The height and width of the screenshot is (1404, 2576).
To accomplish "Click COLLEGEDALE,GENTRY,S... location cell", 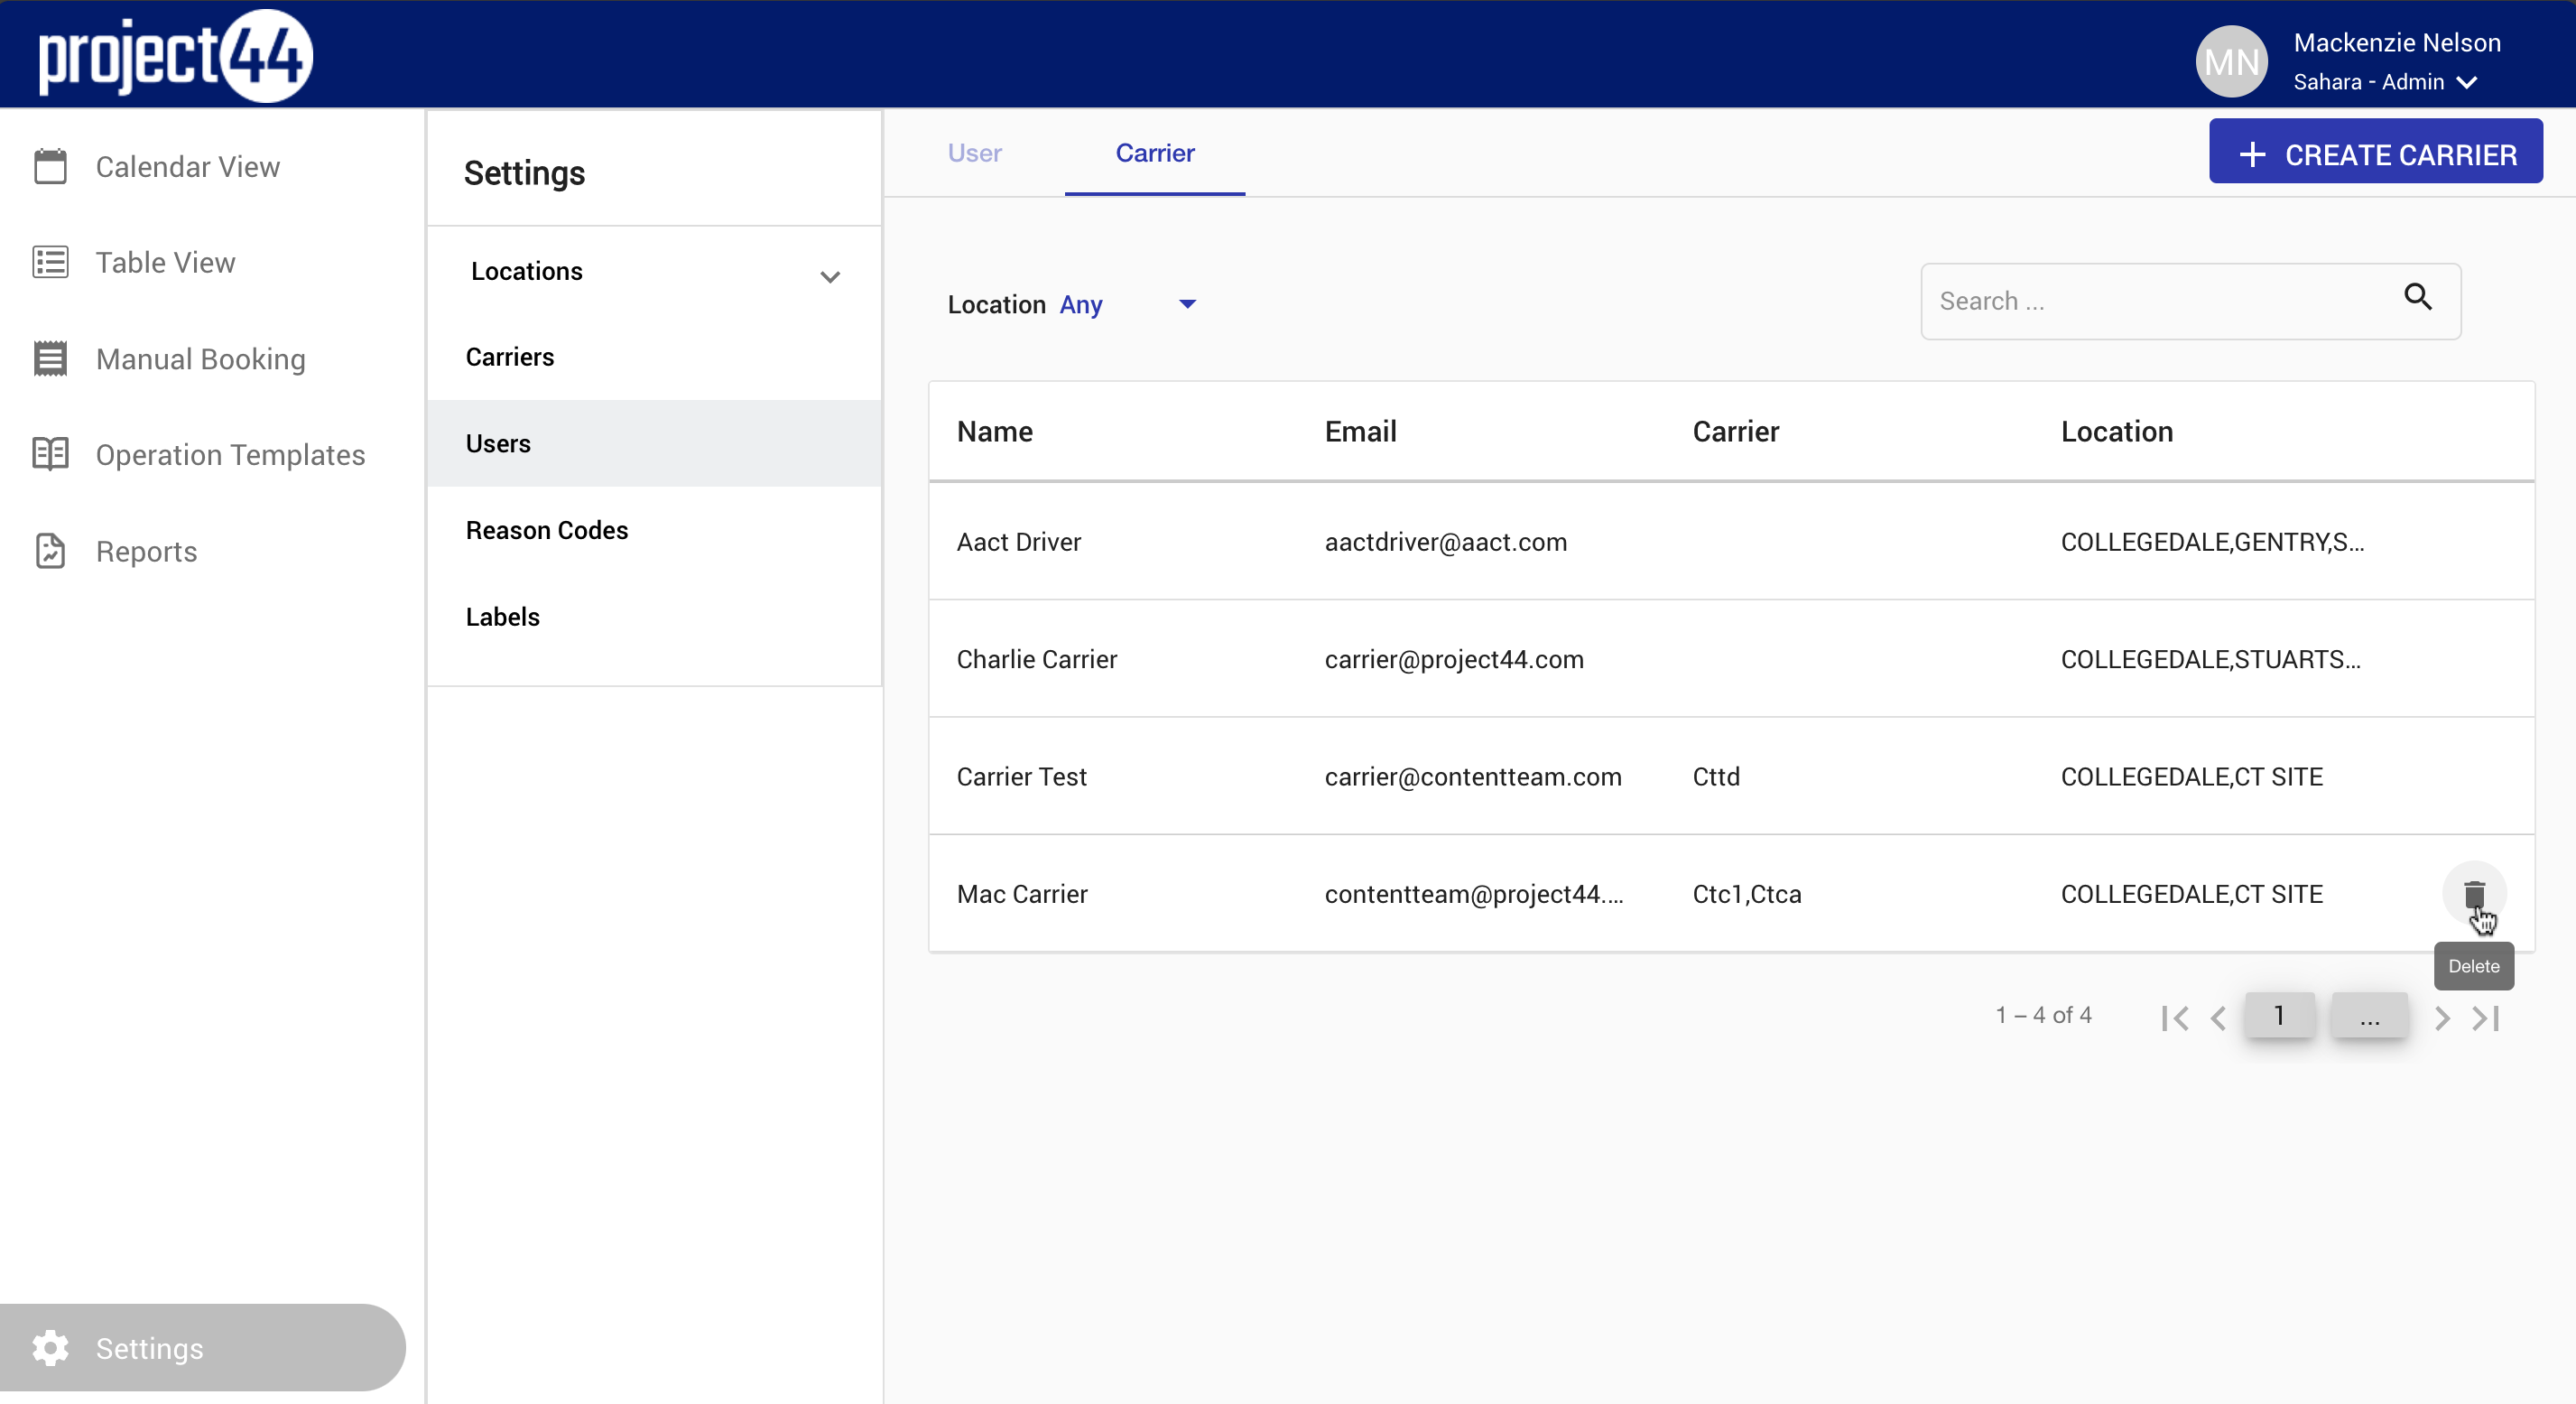I will coord(2212,541).
